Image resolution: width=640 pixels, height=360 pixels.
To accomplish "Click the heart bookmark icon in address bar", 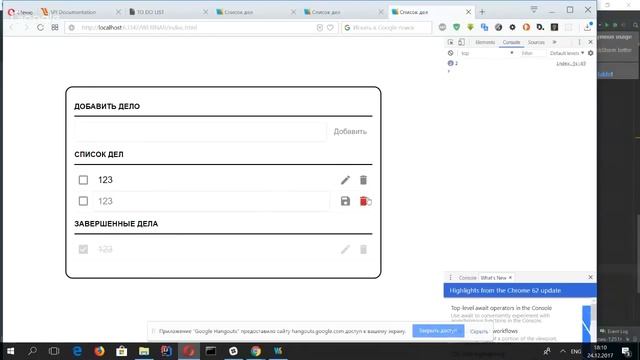I will pyautogui.click(x=330, y=27).
